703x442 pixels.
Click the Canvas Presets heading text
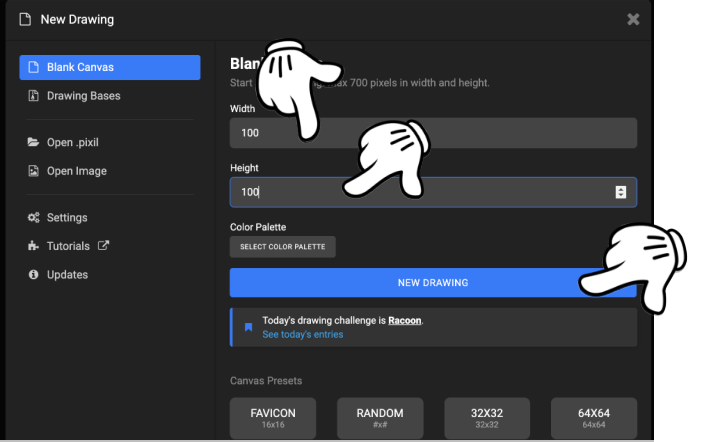point(266,381)
